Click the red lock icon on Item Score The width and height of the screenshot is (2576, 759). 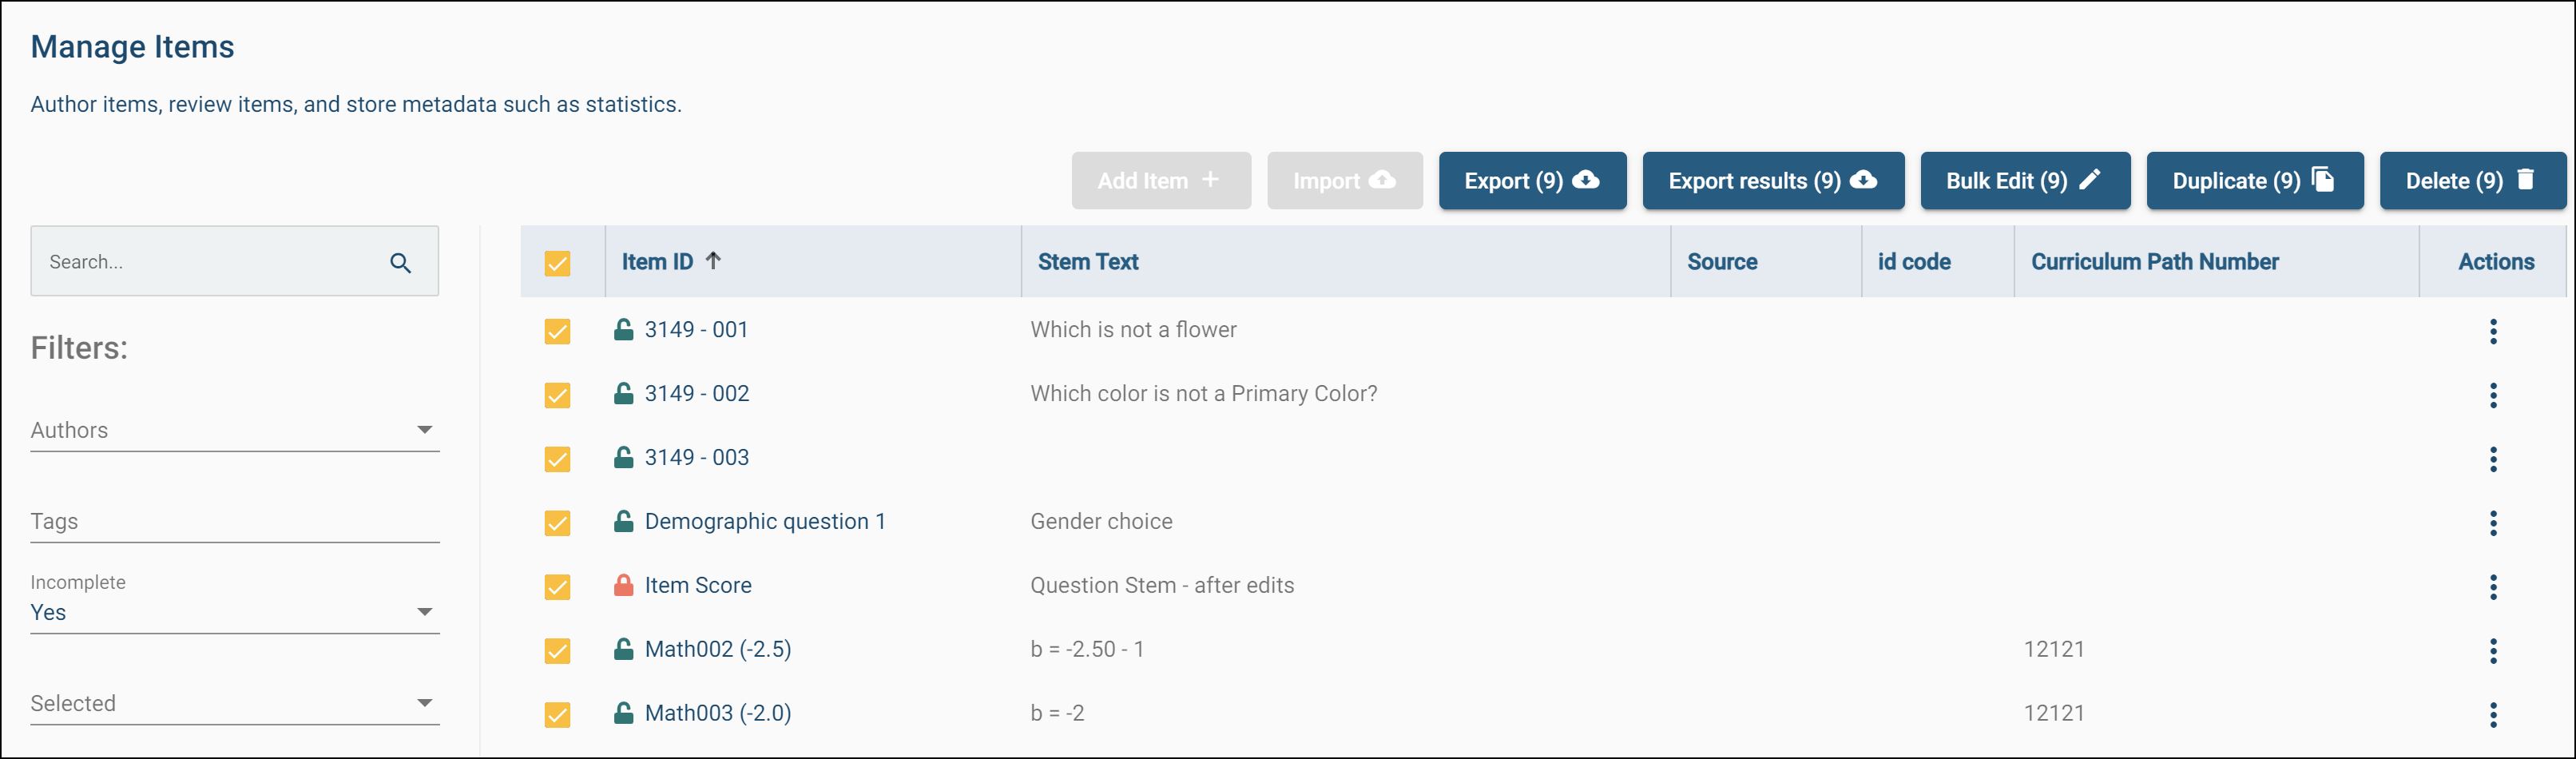tap(623, 585)
